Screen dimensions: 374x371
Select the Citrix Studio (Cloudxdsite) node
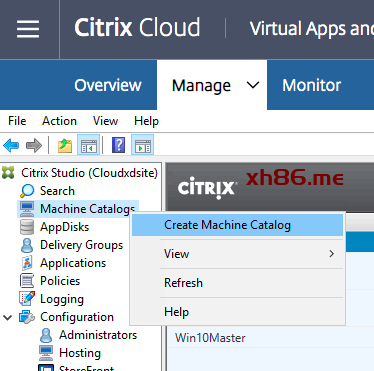[x=89, y=173]
